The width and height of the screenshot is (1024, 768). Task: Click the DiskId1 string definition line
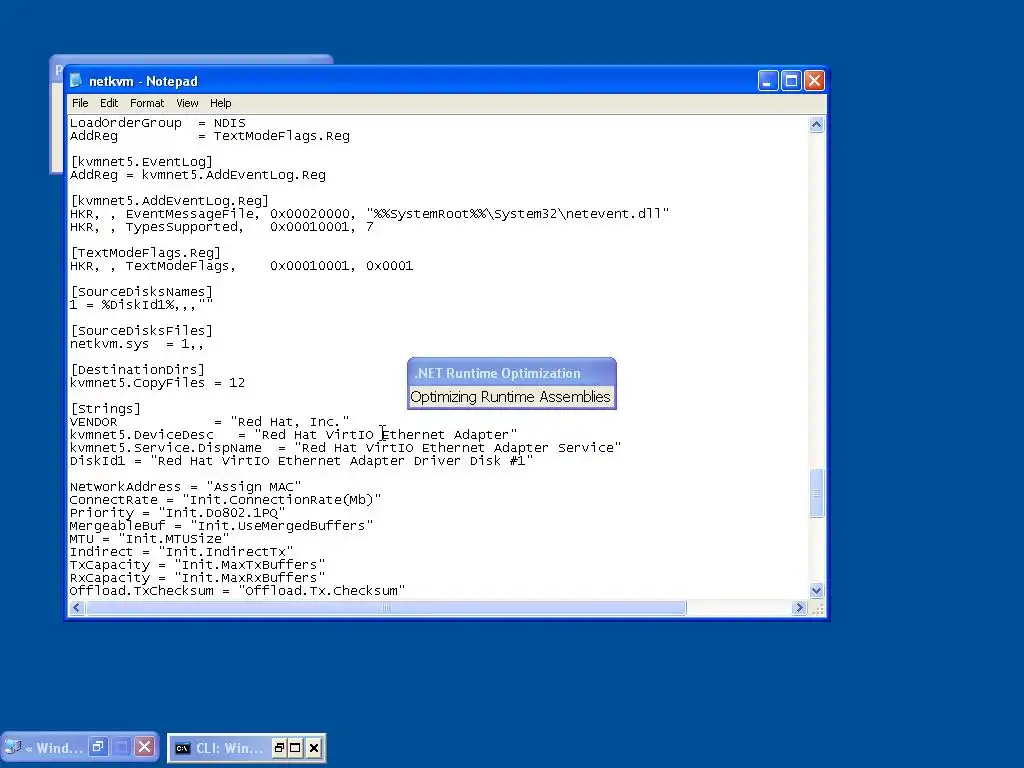301,461
